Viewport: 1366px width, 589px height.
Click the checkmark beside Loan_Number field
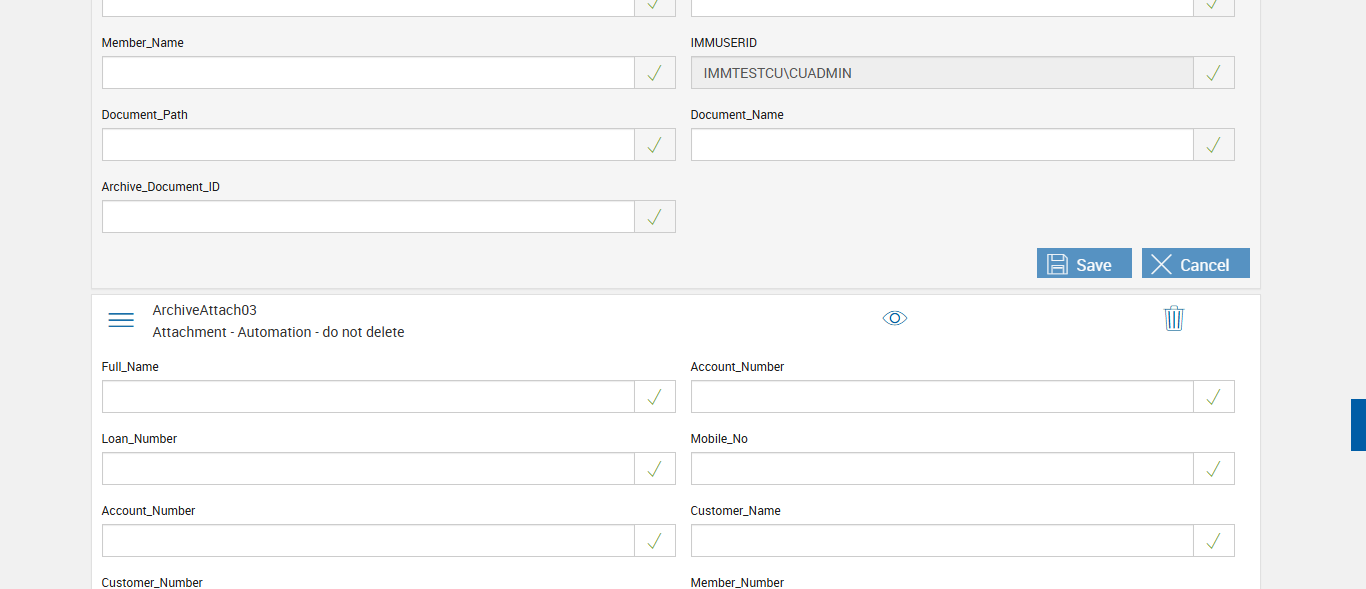pos(654,469)
